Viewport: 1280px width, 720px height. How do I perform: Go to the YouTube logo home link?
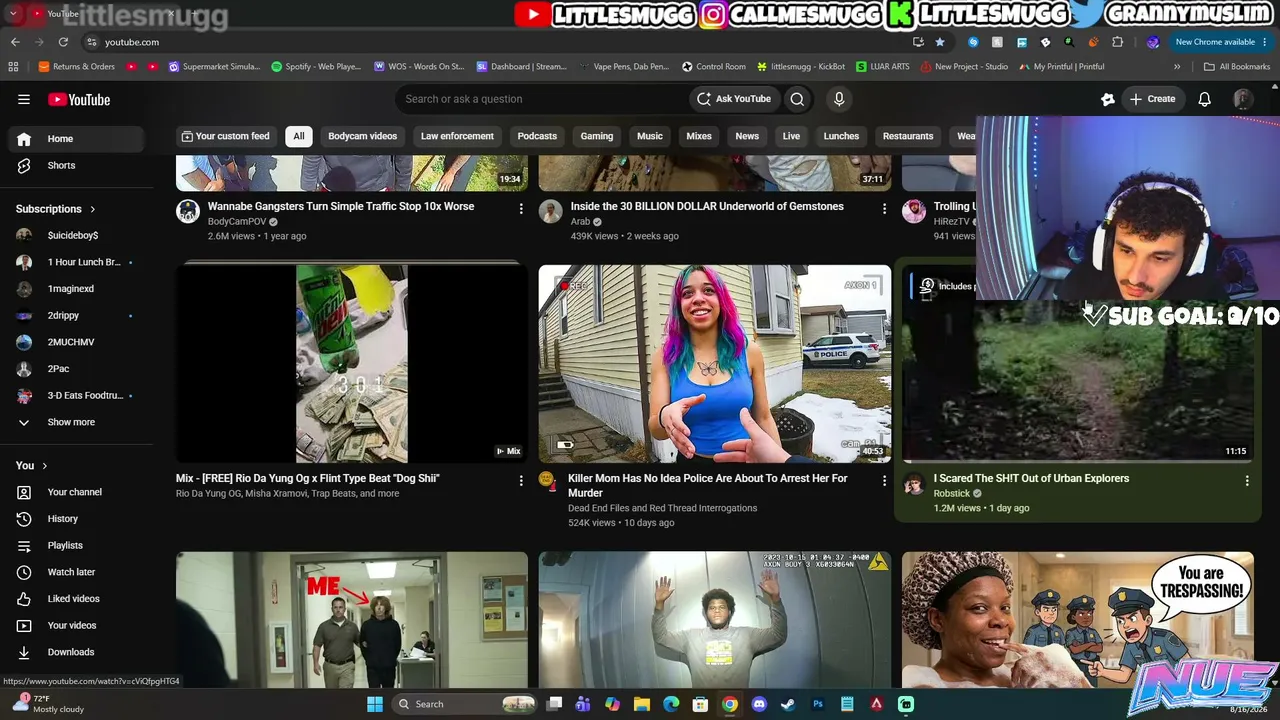pos(79,99)
